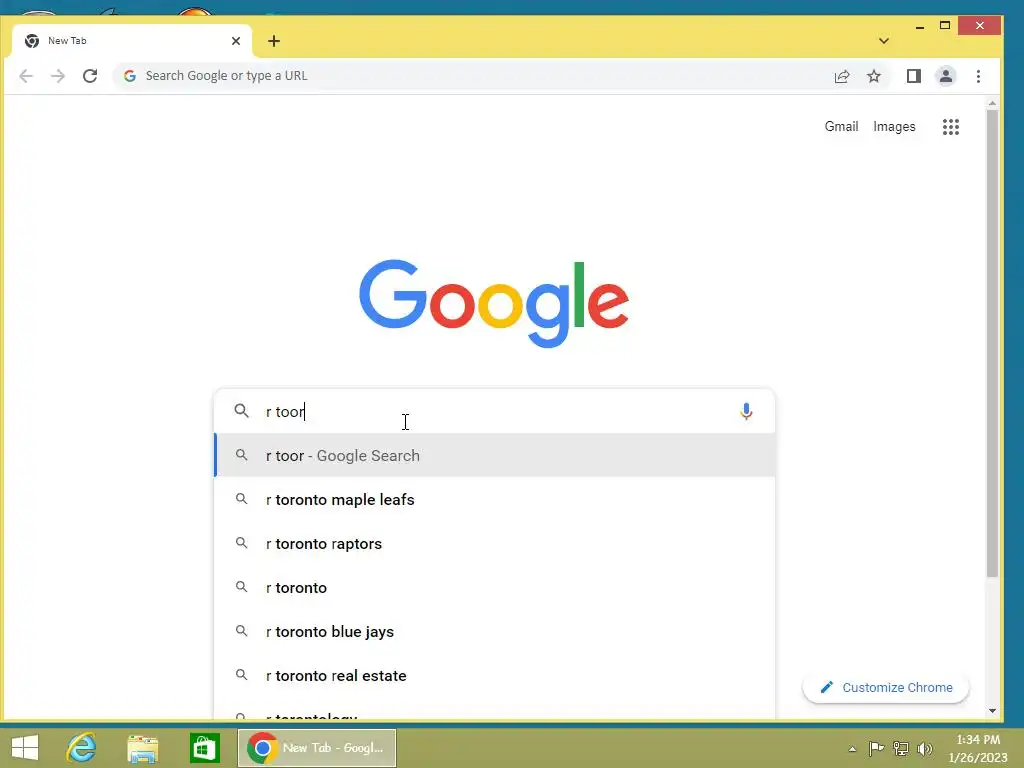This screenshot has width=1024, height=768.
Task: Switch to Chrome New Tab taskbar button
Action: point(317,748)
